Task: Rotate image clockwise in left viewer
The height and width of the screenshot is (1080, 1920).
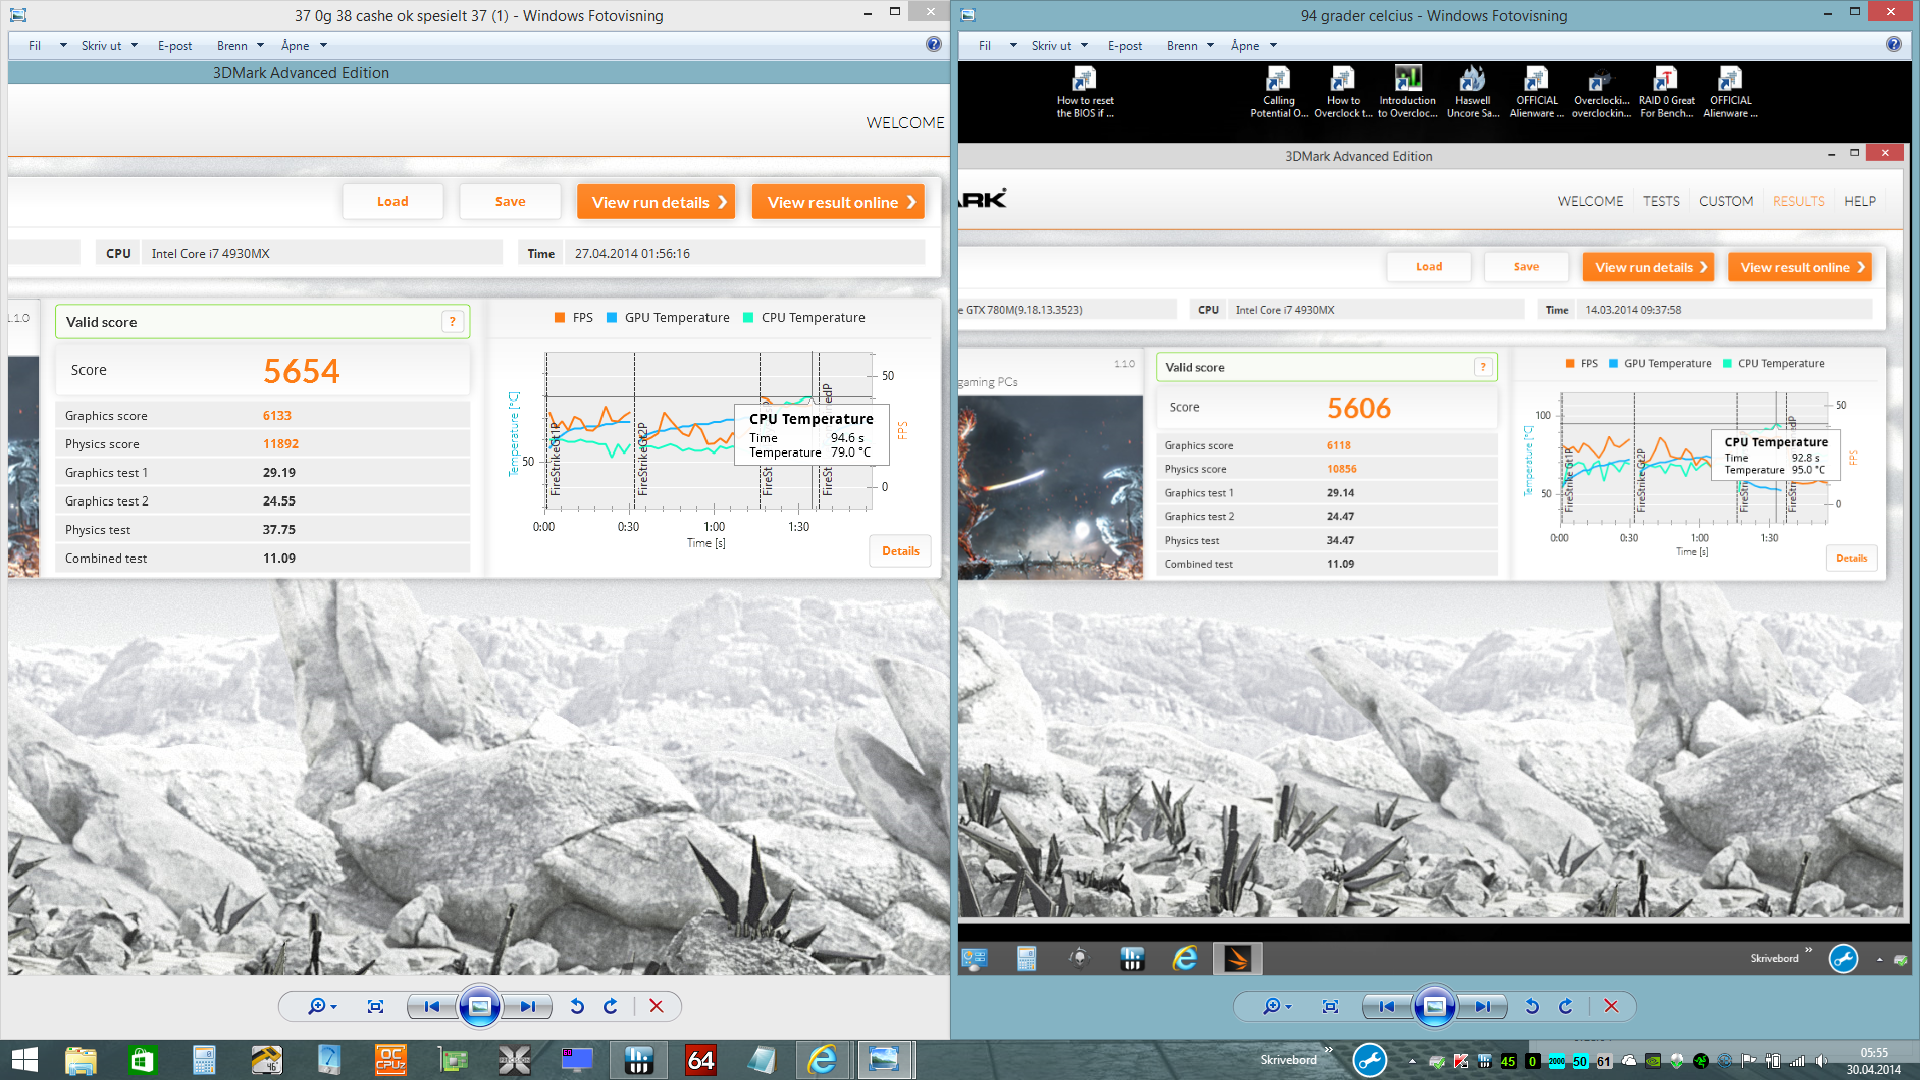Action: pos(611,1006)
